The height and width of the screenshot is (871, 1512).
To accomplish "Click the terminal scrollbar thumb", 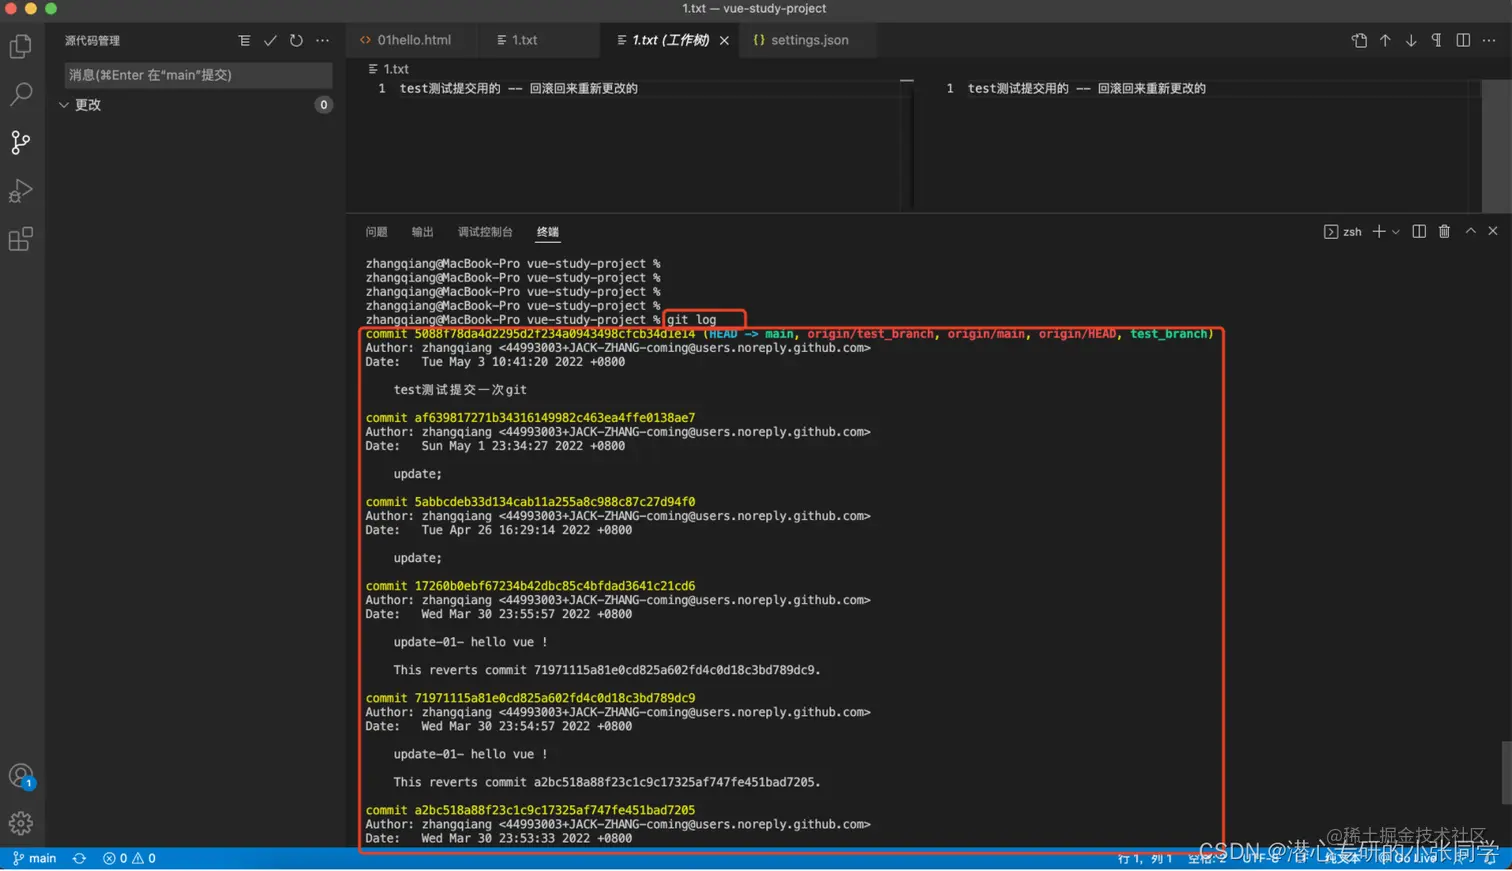I will 1506,772.
